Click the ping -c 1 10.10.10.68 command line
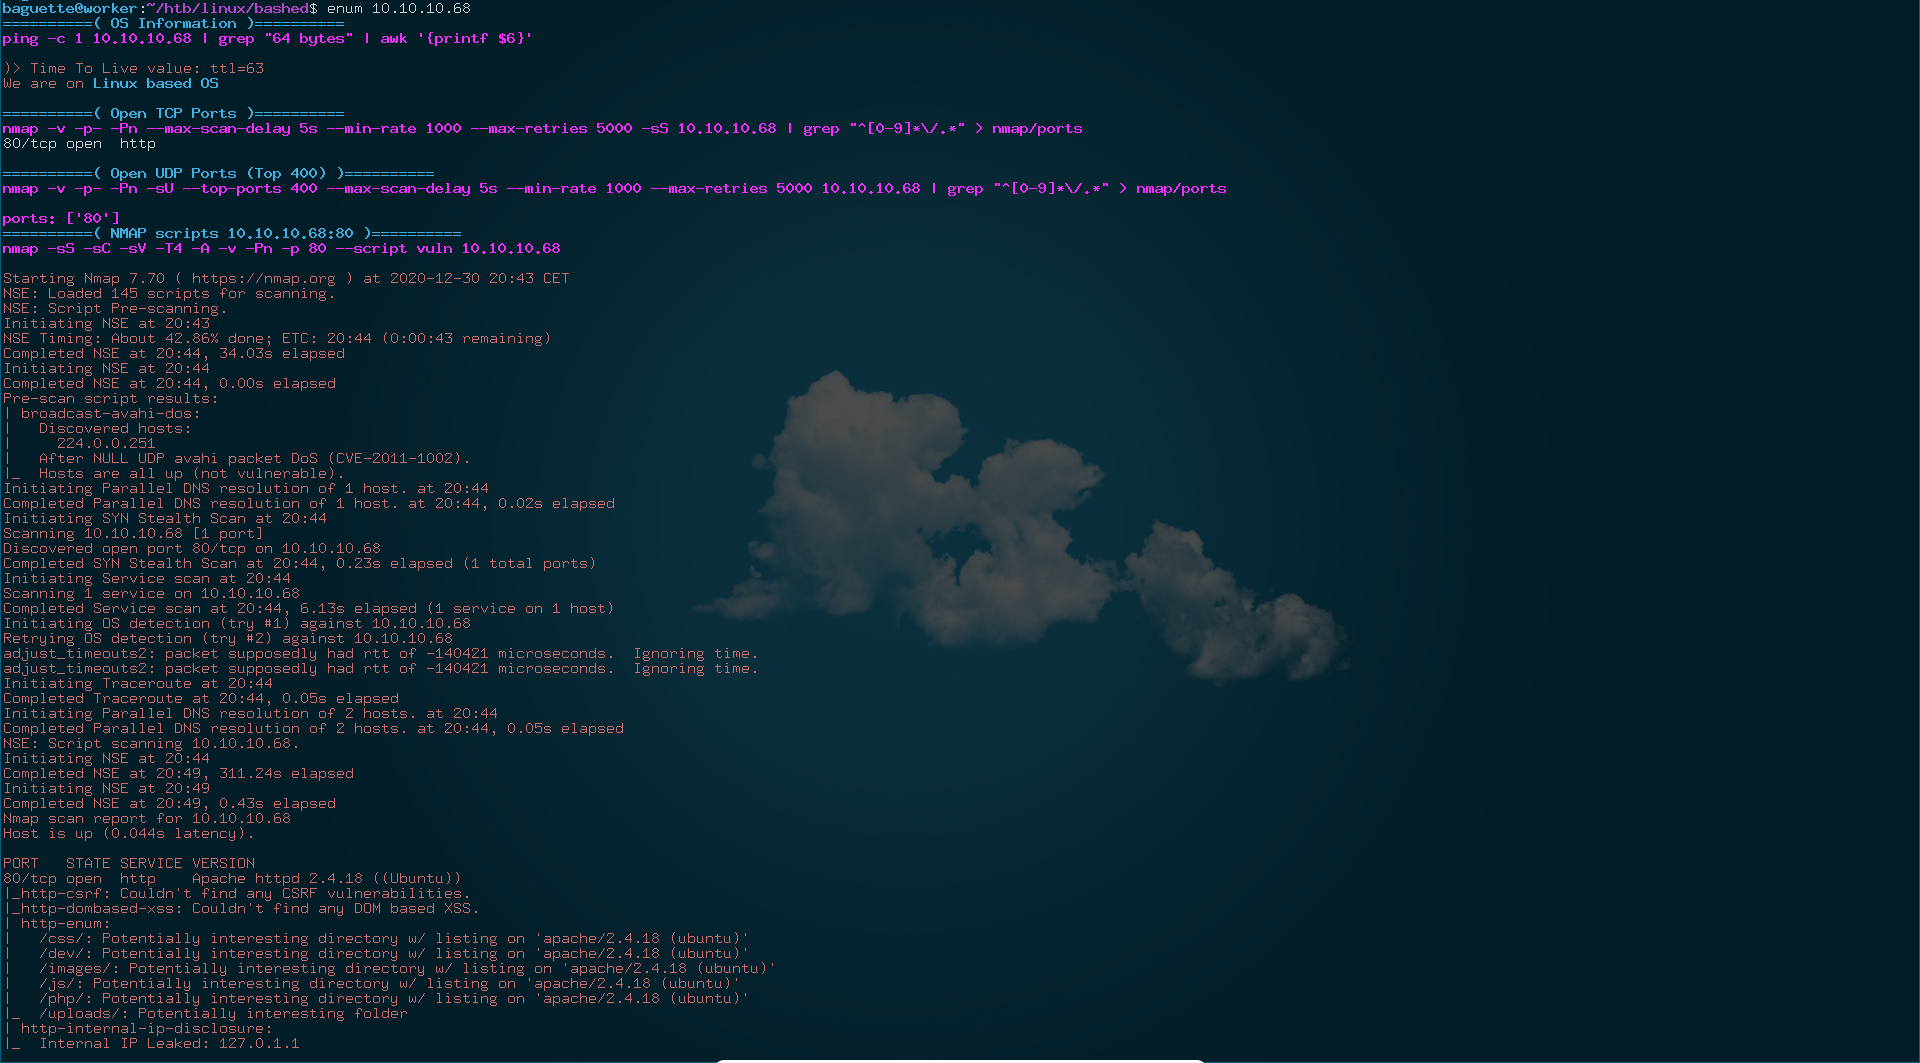The width and height of the screenshot is (1920, 1063). point(267,38)
